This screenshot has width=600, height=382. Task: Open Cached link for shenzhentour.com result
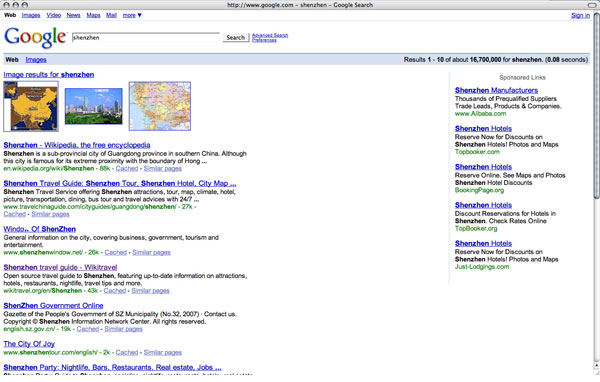(127, 352)
